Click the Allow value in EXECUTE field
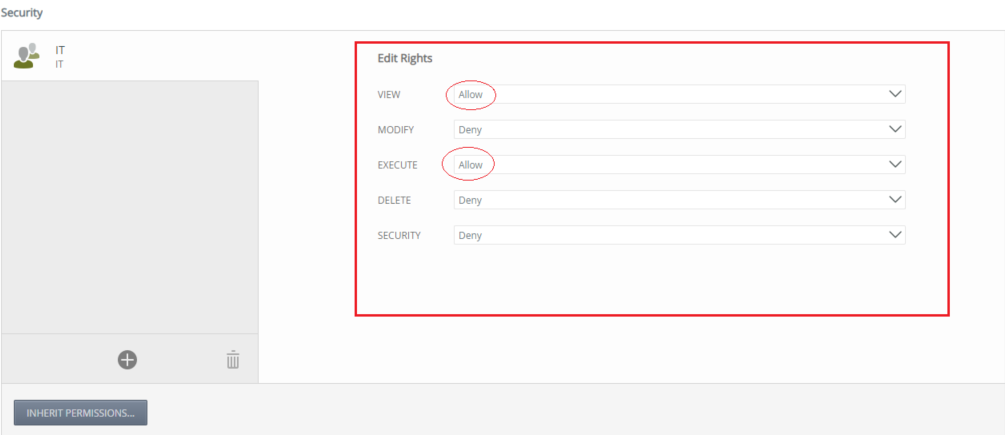The height and width of the screenshot is (435, 1005). pyautogui.click(x=470, y=165)
